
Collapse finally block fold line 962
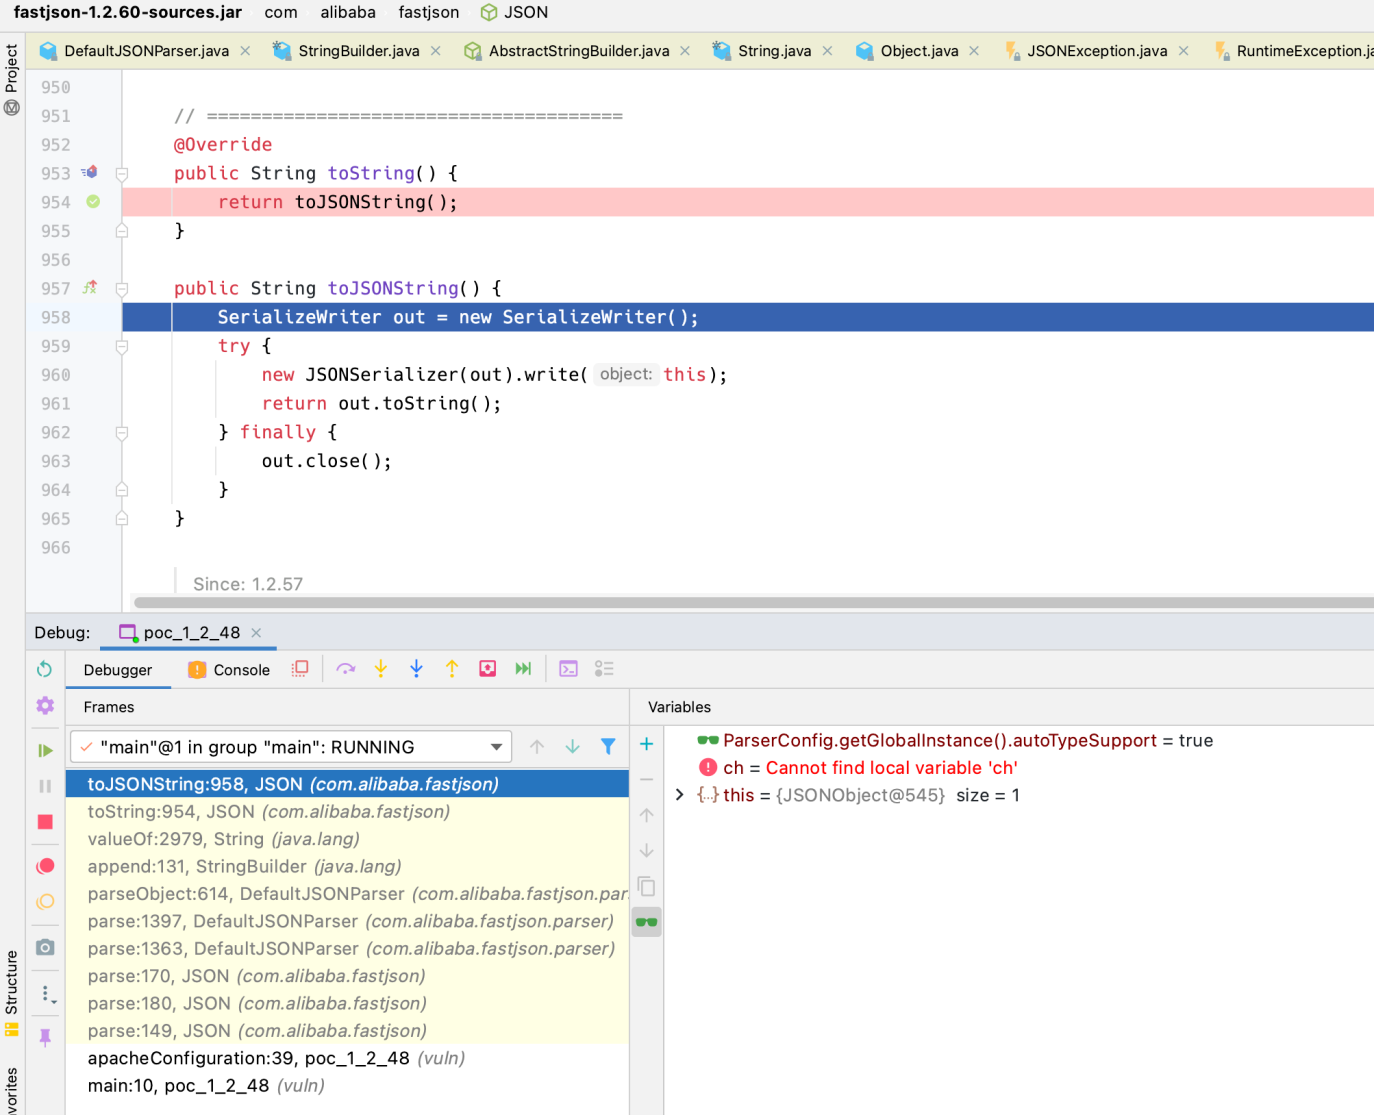point(122,433)
